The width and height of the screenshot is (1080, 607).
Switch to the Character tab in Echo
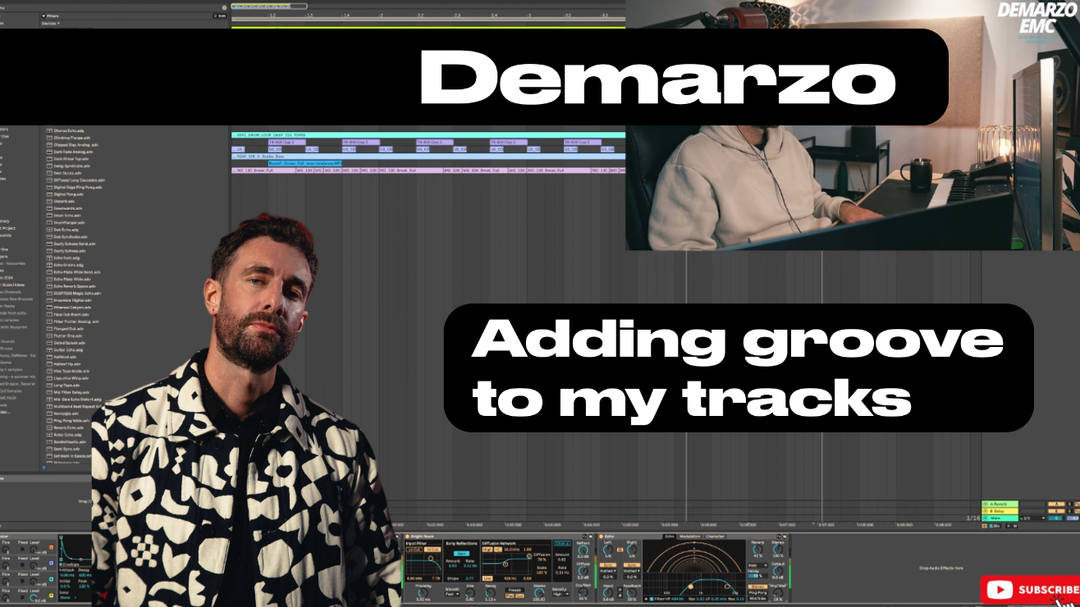715,537
